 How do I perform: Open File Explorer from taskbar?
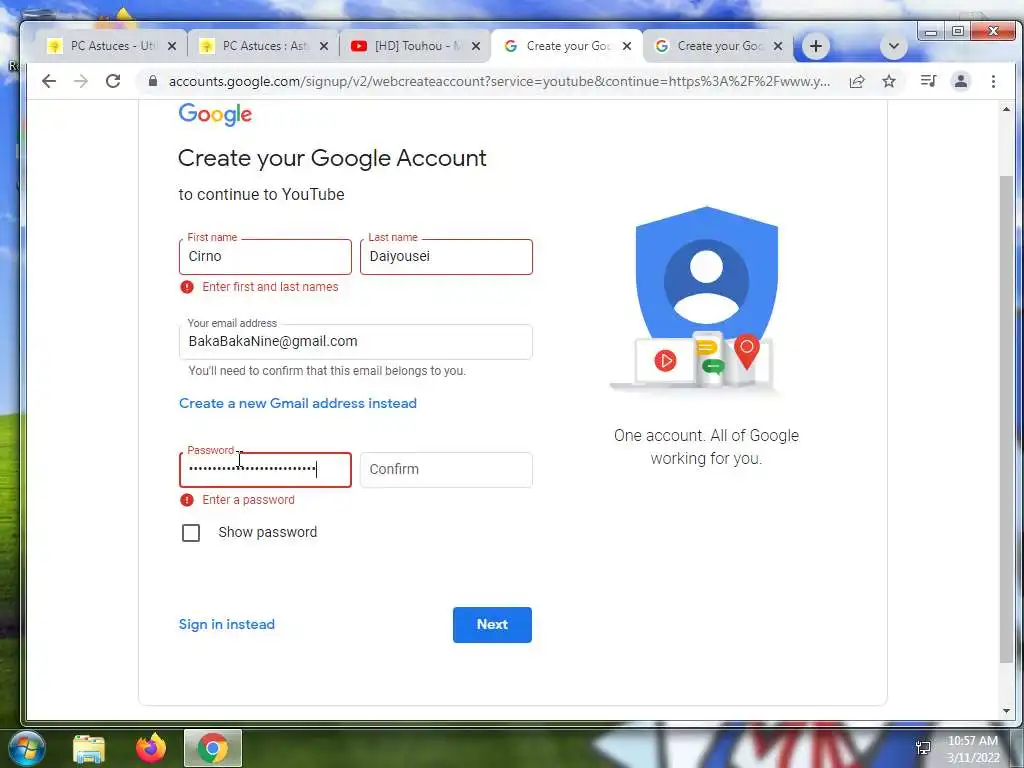(x=89, y=748)
